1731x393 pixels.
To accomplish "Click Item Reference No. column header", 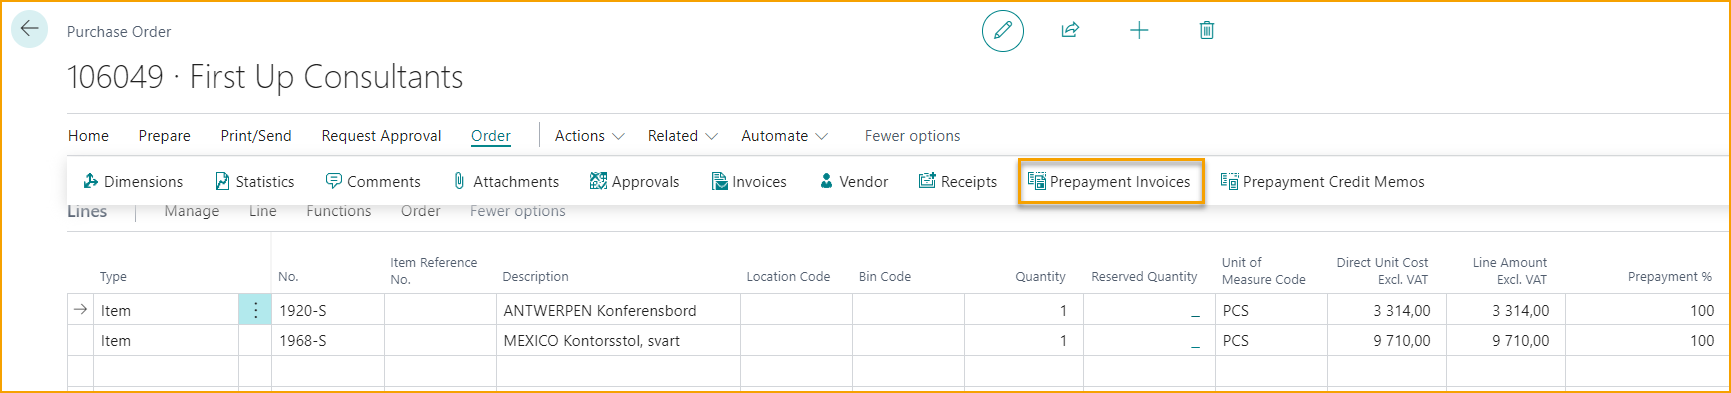I will [433, 271].
